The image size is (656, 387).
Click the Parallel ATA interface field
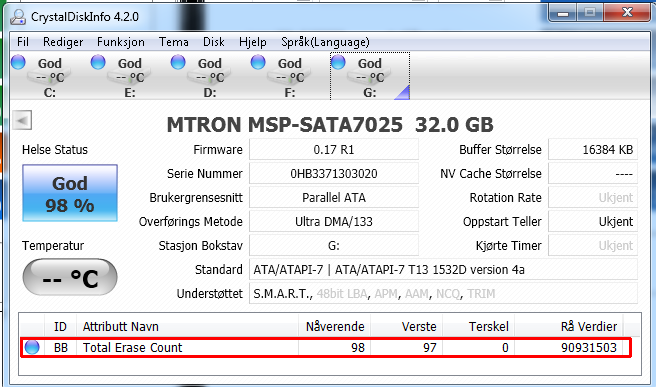334,197
